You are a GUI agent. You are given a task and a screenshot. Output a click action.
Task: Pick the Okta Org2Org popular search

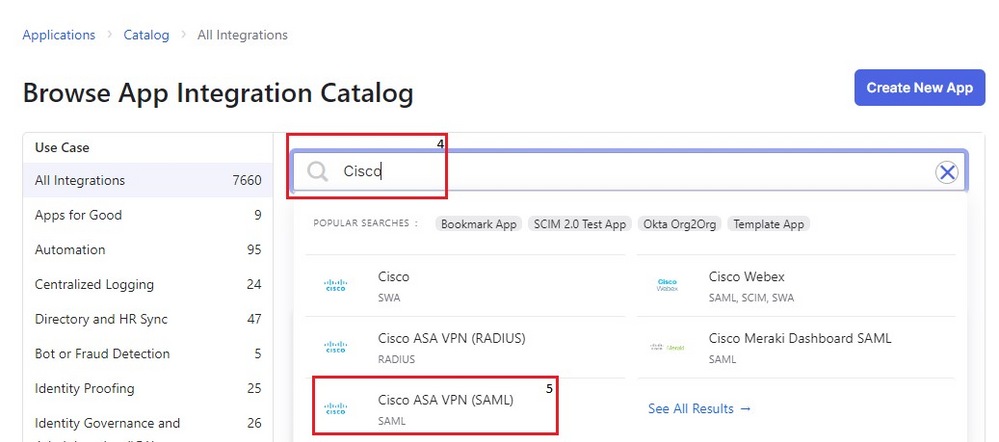(x=678, y=224)
